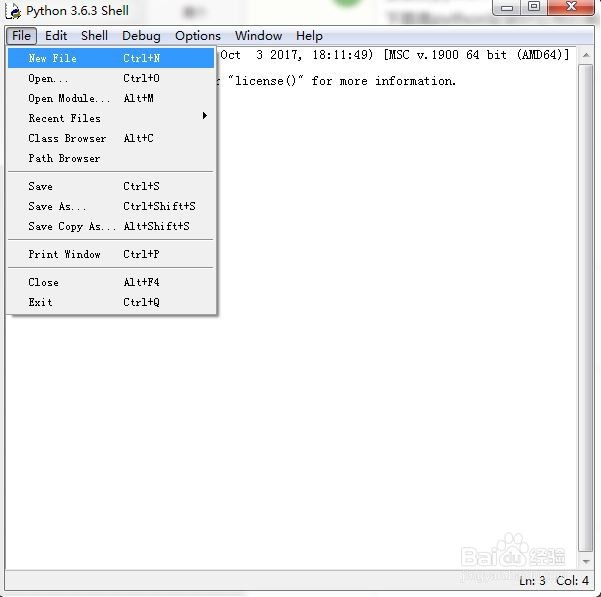Launch the Class Browser
This screenshot has width=601, height=597.
(111, 138)
